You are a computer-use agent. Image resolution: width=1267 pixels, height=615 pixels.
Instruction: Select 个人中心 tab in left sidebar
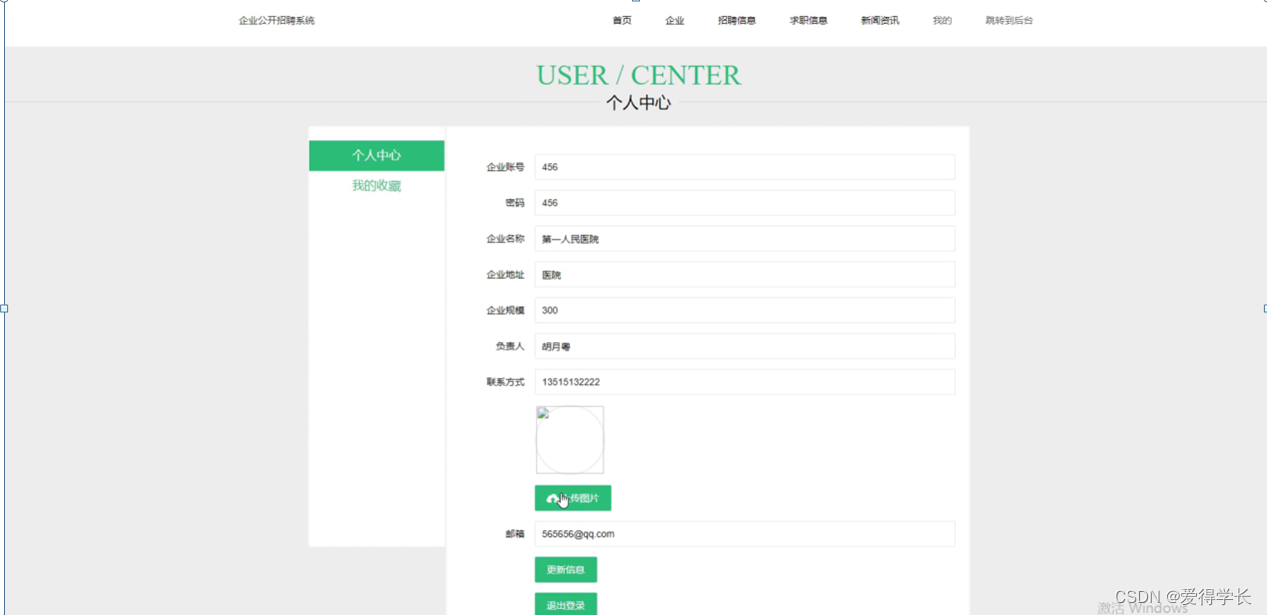click(x=377, y=155)
